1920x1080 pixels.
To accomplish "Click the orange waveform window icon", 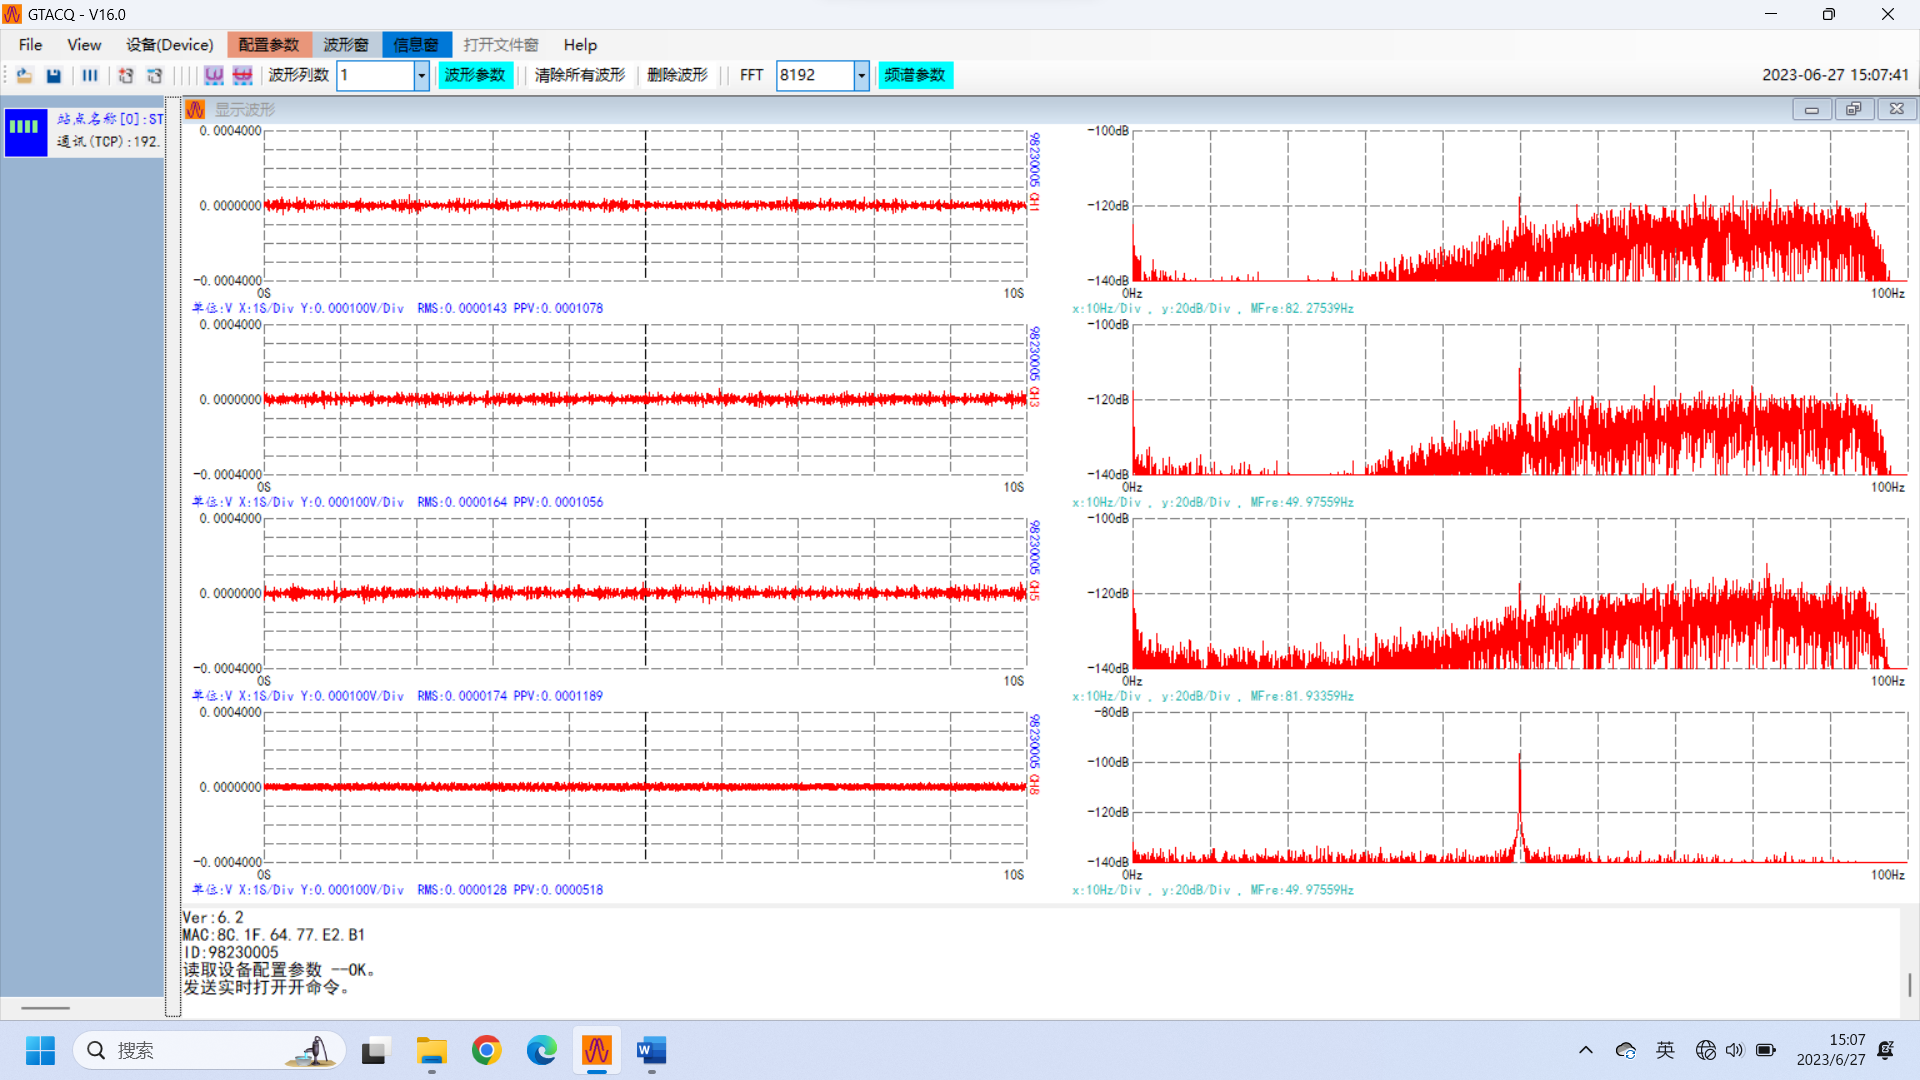I will pyautogui.click(x=195, y=109).
